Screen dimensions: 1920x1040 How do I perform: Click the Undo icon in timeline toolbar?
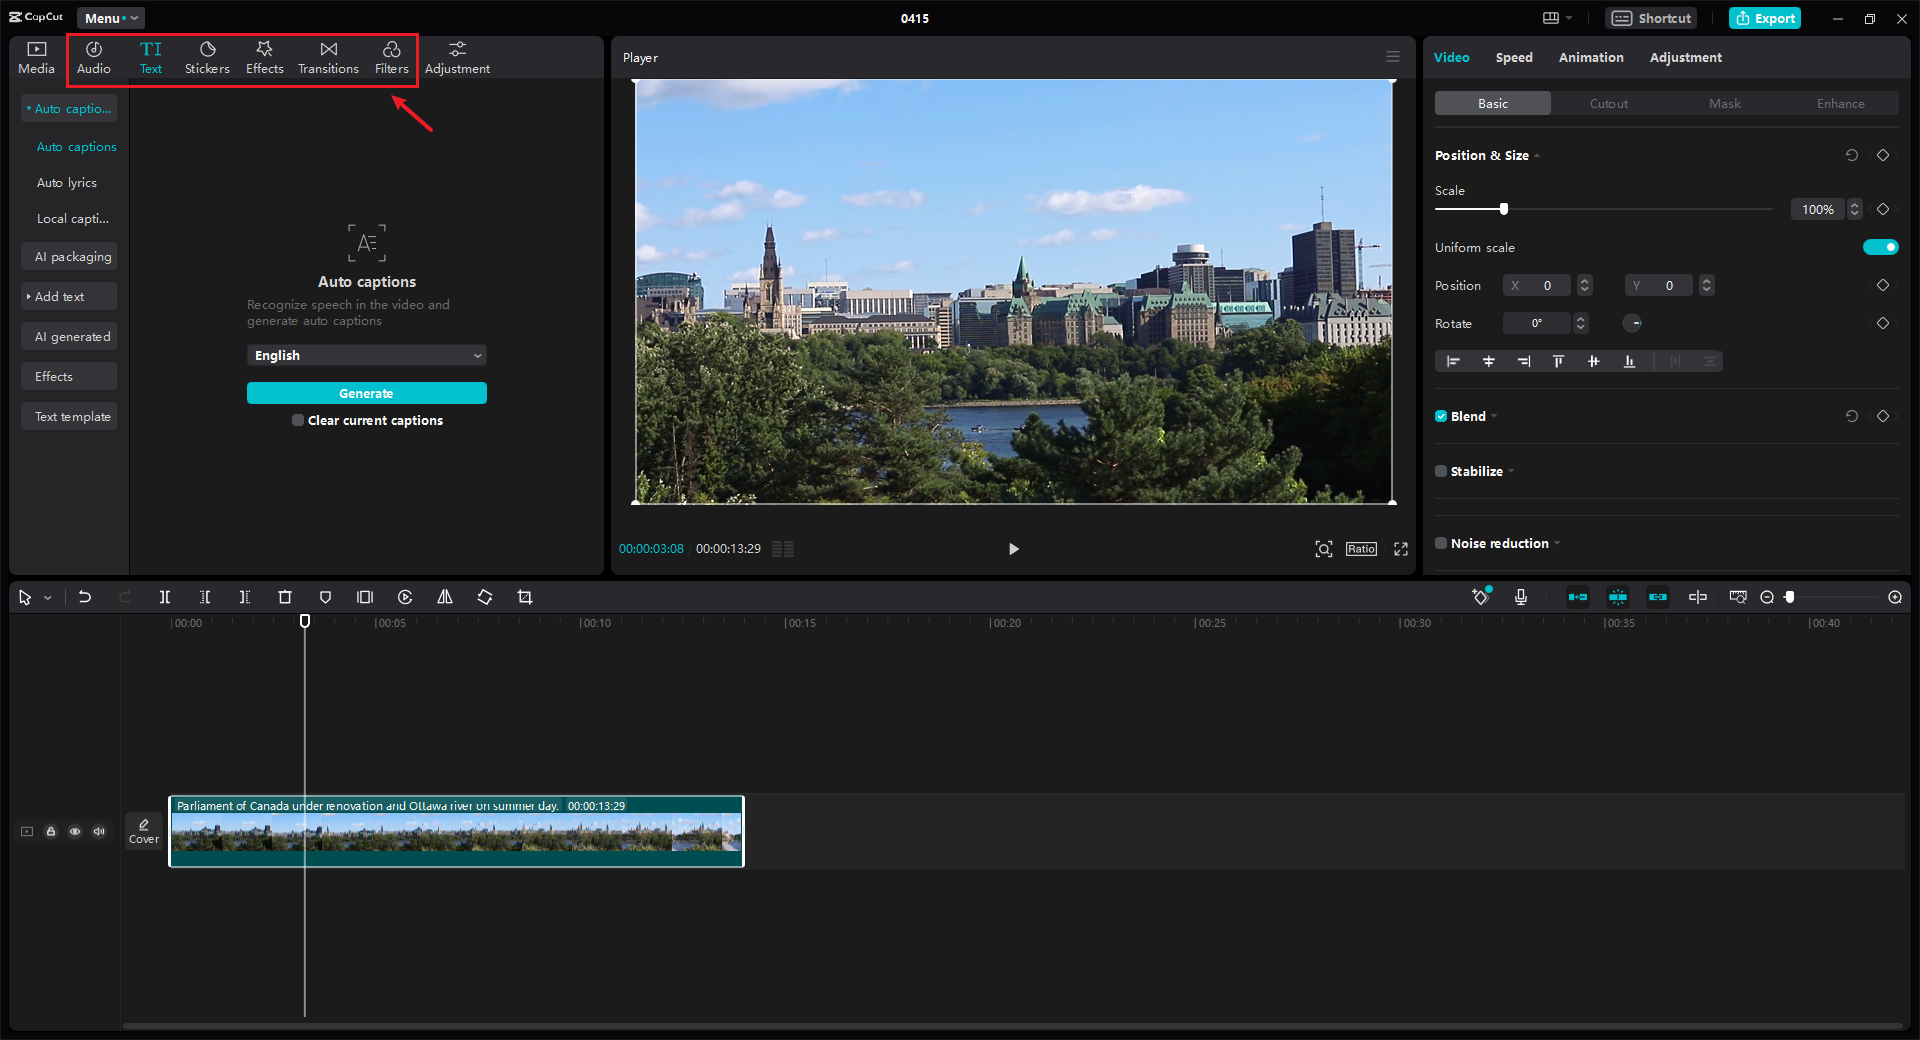pyautogui.click(x=85, y=597)
